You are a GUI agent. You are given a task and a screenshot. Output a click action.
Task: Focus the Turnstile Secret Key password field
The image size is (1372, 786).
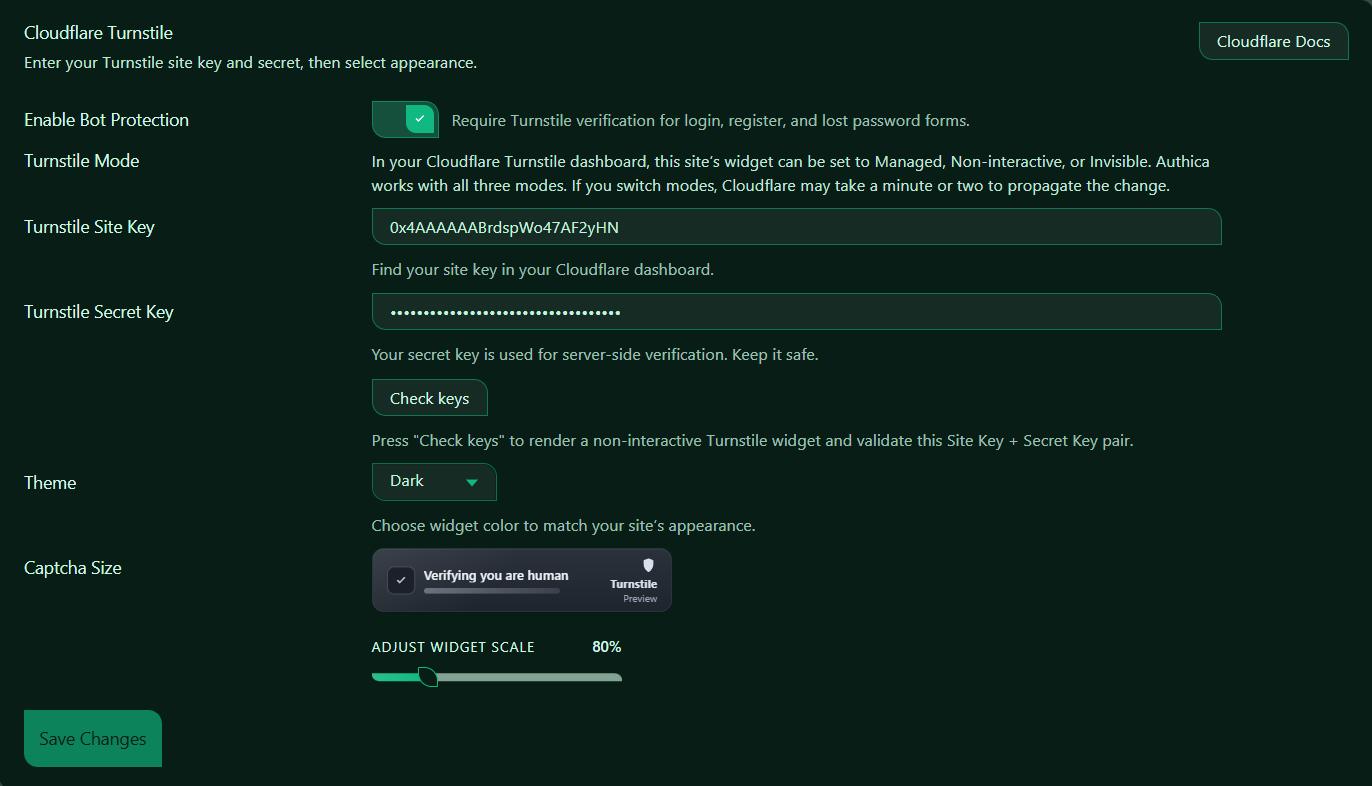pos(796,312)
